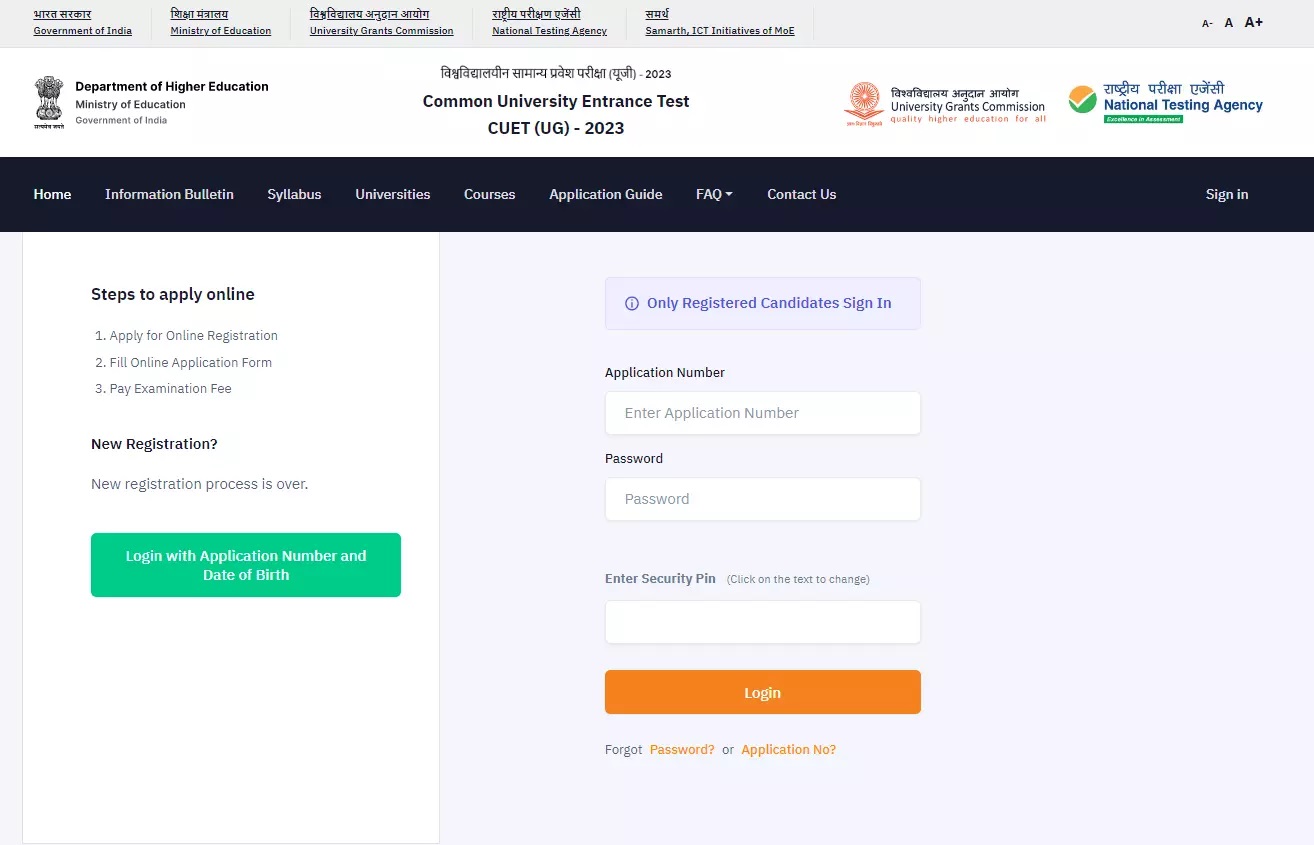Open the Contact Us menu item

pyautogui.click(x=802, y=194)
